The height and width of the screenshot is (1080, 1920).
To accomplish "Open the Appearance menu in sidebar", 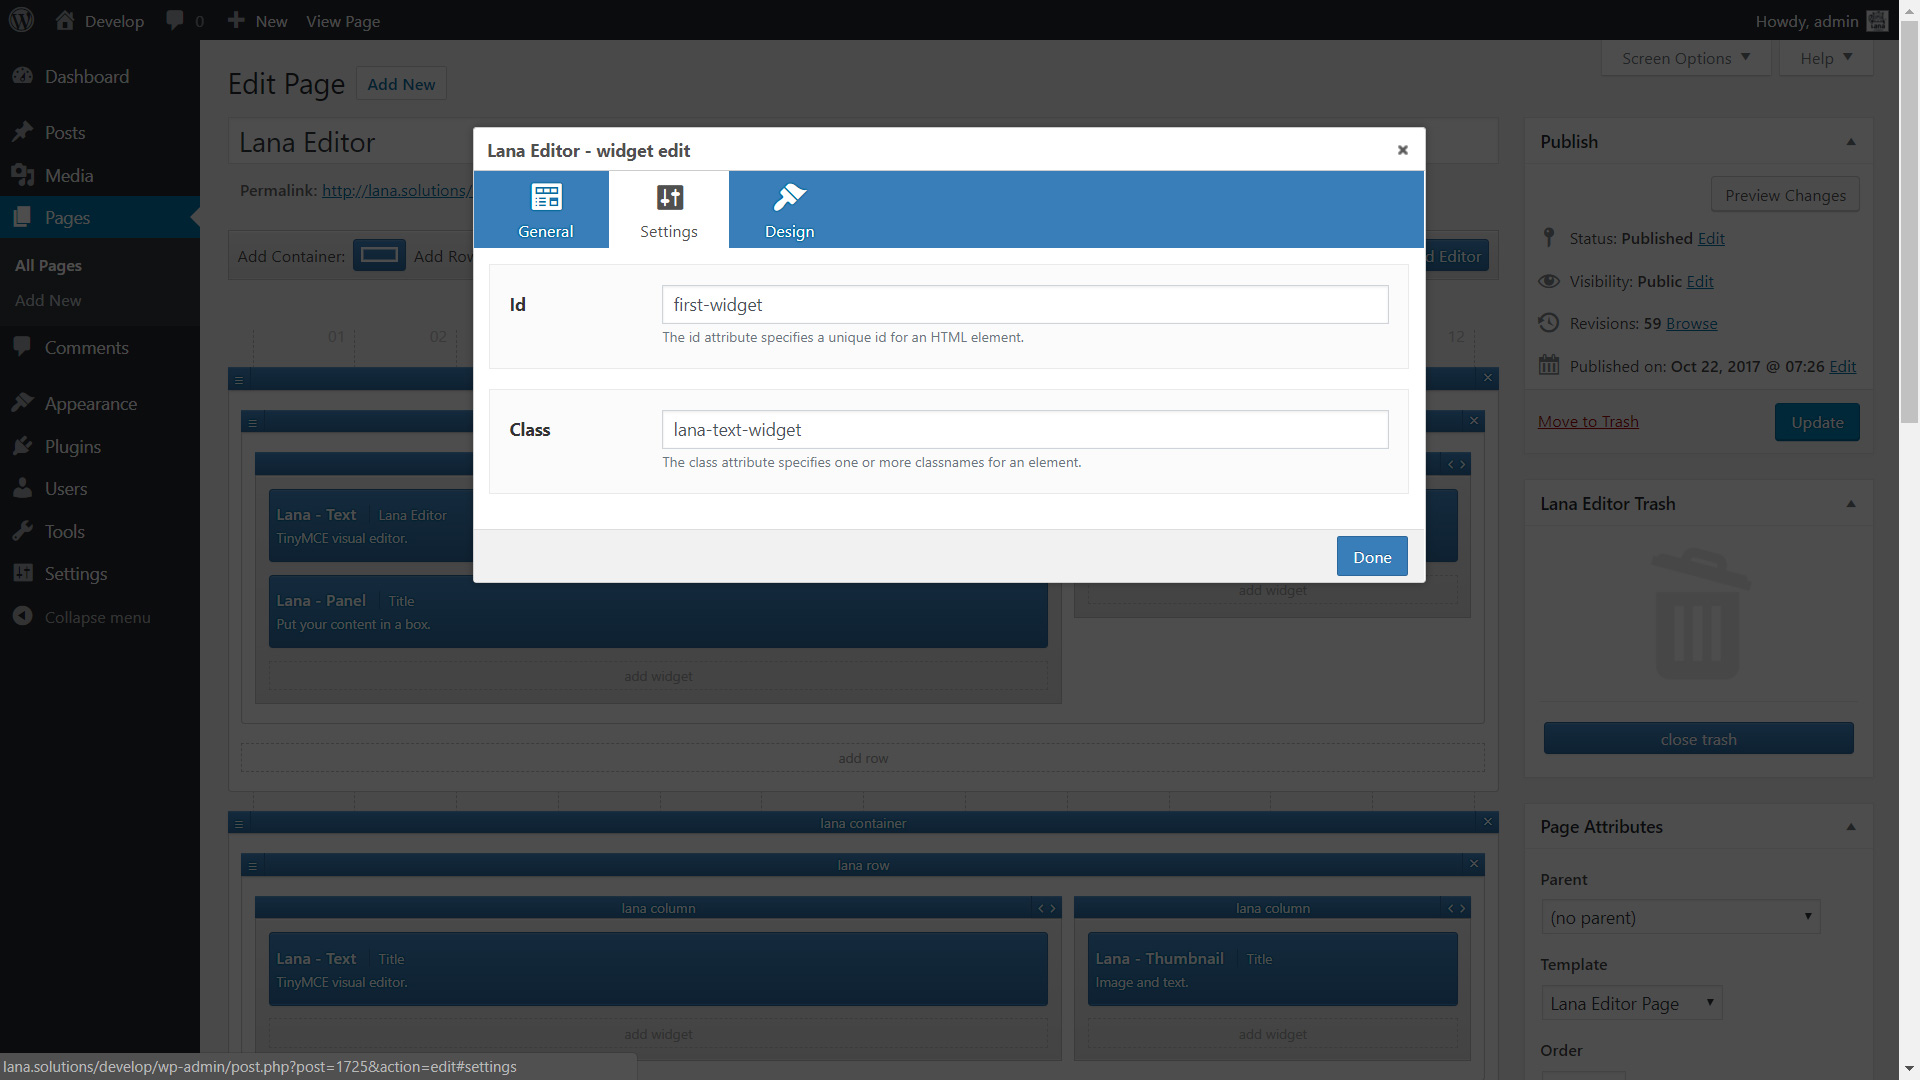I will 90,404.
